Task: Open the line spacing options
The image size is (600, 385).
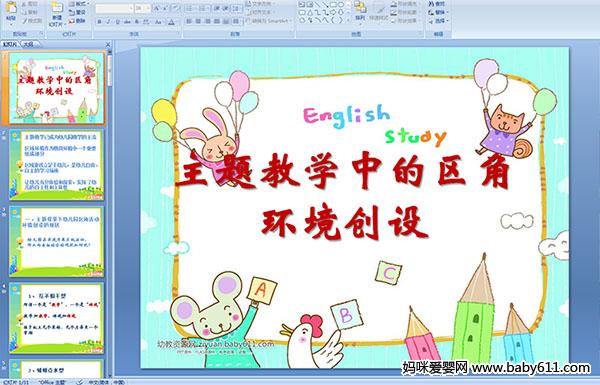Action: 236,8
